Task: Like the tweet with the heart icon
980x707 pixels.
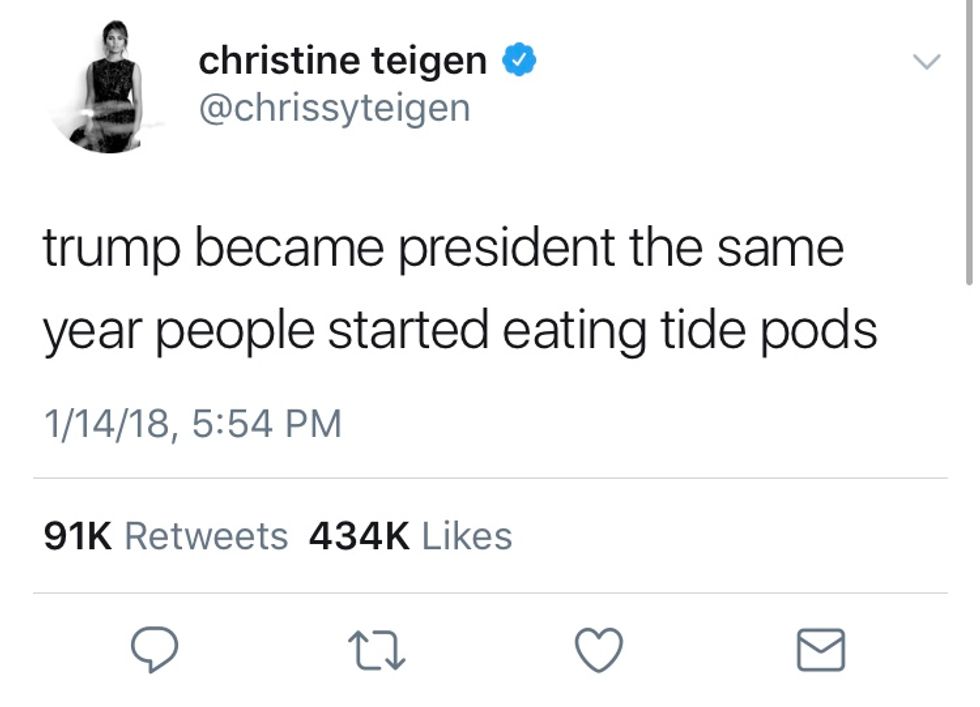Action: coord(600,651)
